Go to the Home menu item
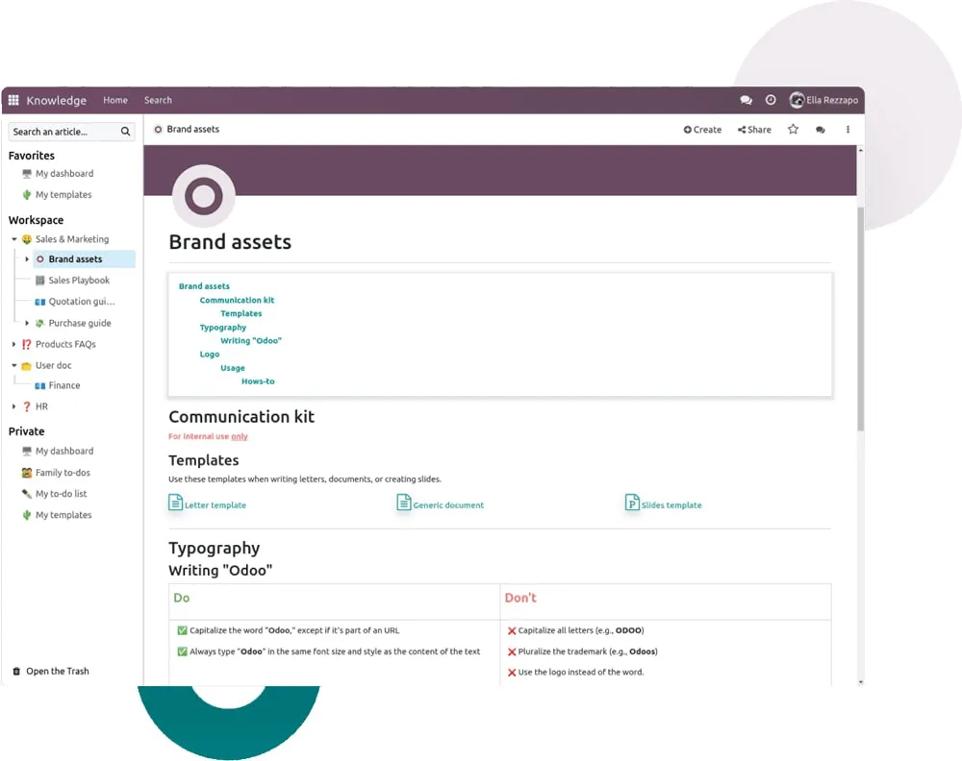The width and height of the screenshot is (962, 761). click(x=115, y=100)
